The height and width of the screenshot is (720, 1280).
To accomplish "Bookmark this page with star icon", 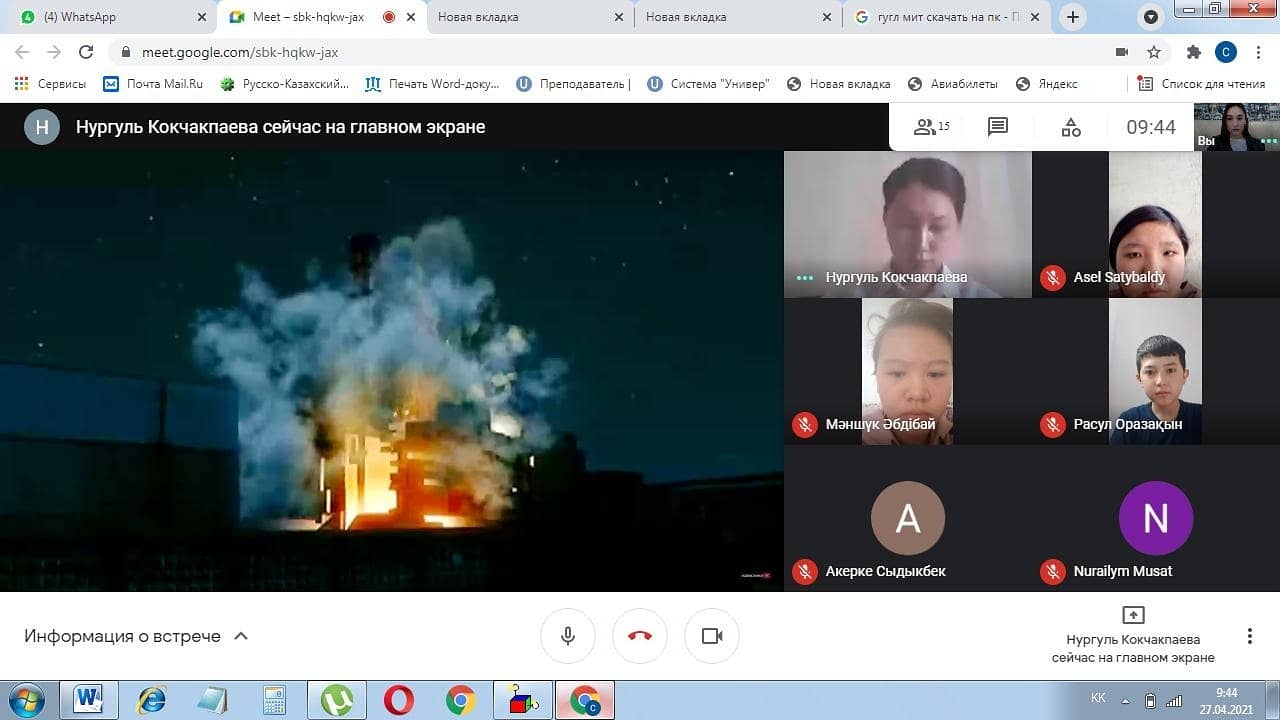I will click(1154, 52).
